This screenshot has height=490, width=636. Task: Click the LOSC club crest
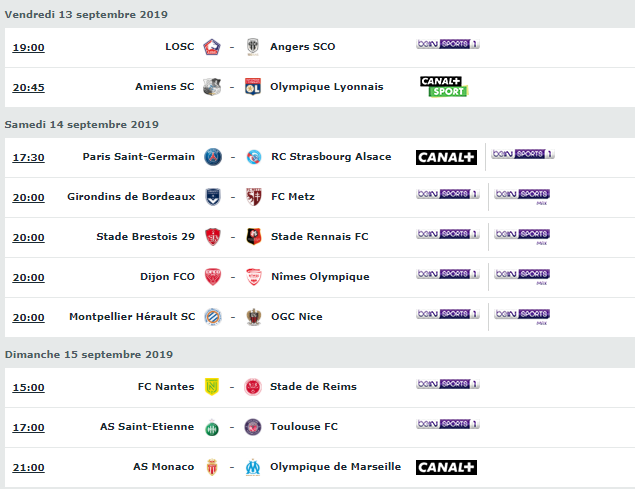coord(212,47)
